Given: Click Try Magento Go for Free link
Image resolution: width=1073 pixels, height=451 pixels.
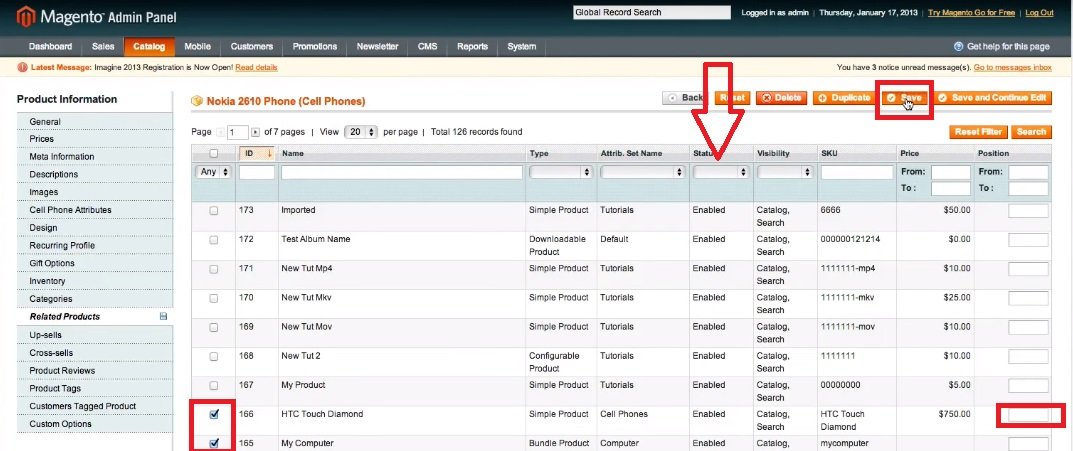Looking at the screenshot, I should (972, 13).
